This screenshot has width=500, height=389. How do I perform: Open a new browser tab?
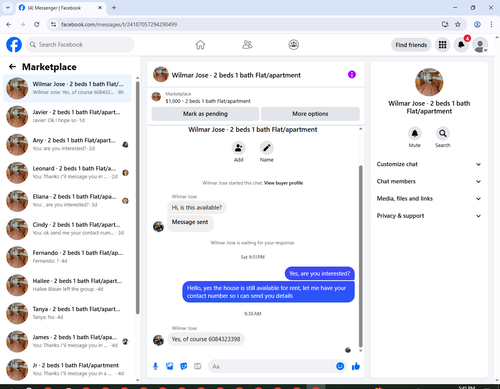[x=114, y=8]
